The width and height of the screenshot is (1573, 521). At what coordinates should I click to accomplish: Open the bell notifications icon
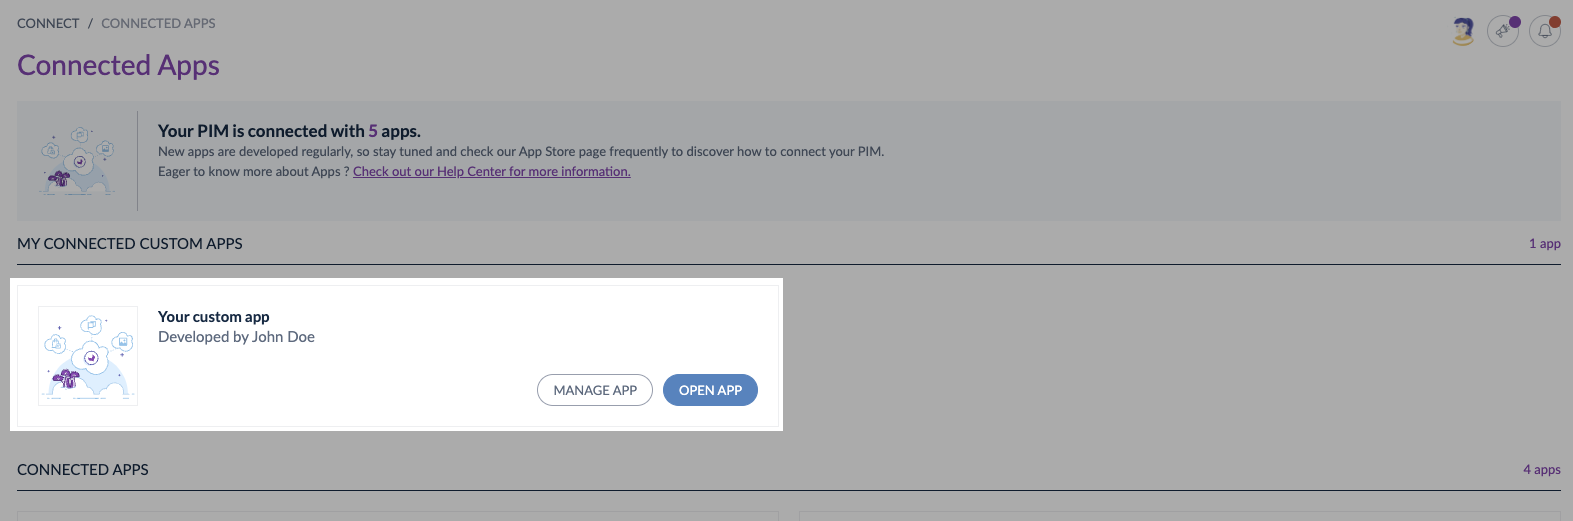tap(1545, 31)
